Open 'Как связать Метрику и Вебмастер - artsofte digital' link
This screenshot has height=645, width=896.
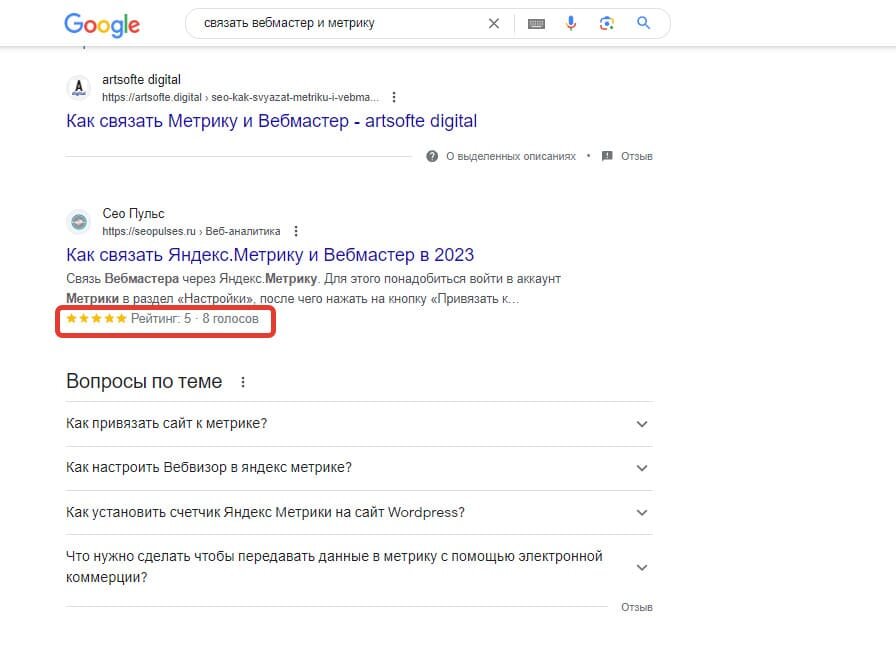tap(271, 121)
